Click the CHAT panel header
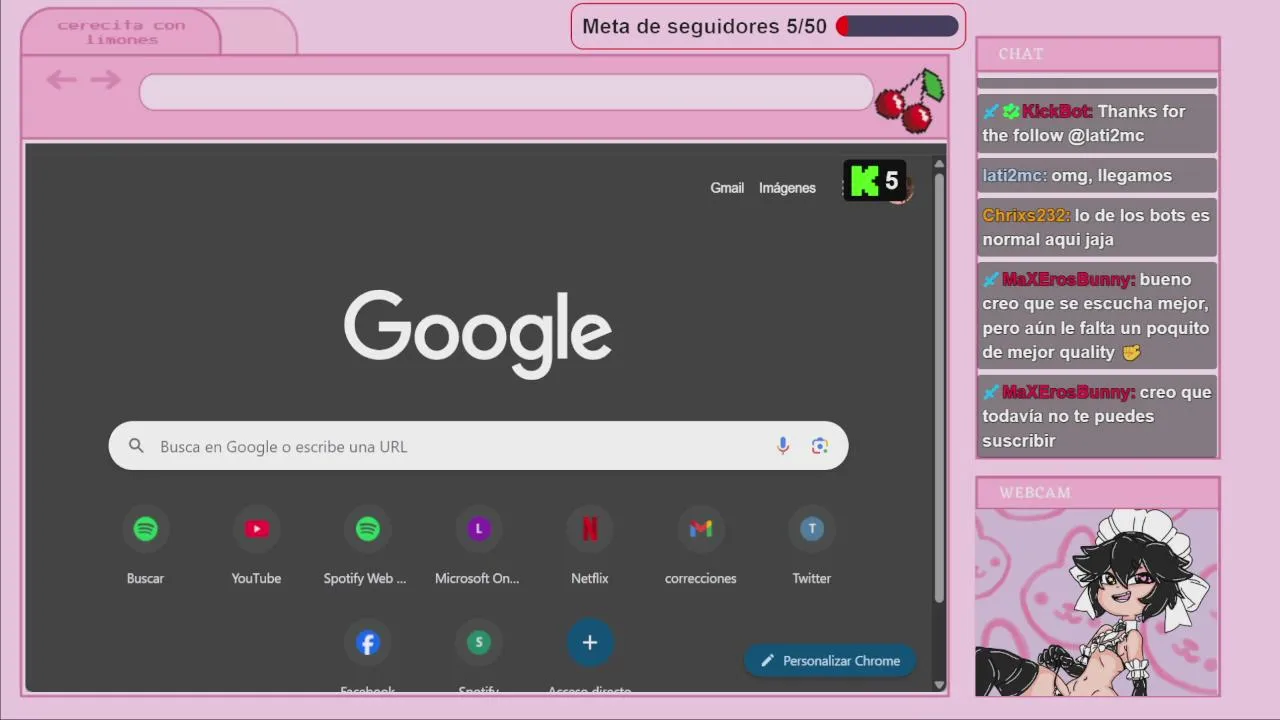Screen dimensions: 1280x720 click(x=1097, y=54)
